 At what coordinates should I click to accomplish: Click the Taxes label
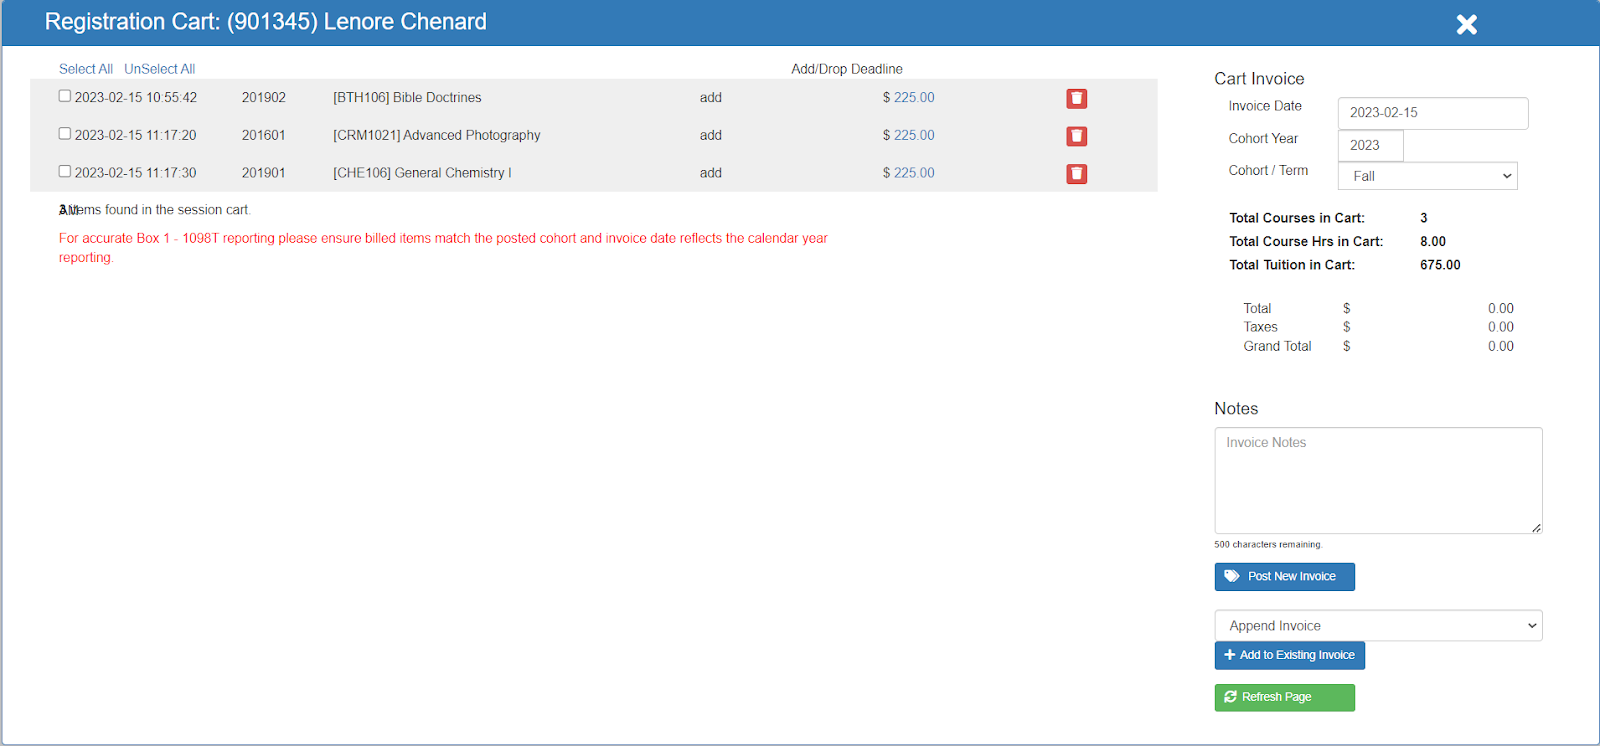click(x=1260, y=327)
